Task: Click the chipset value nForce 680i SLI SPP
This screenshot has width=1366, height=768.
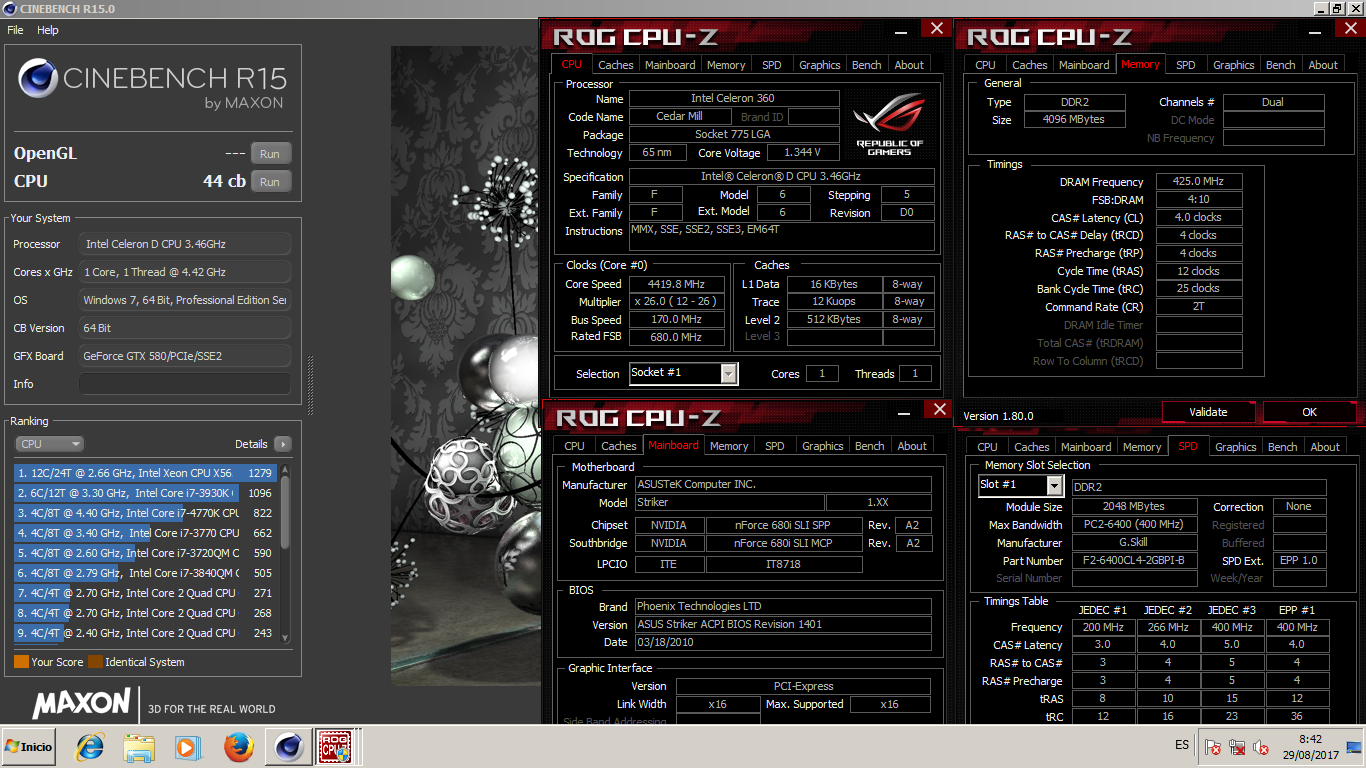Action: (x=783, y=525)
